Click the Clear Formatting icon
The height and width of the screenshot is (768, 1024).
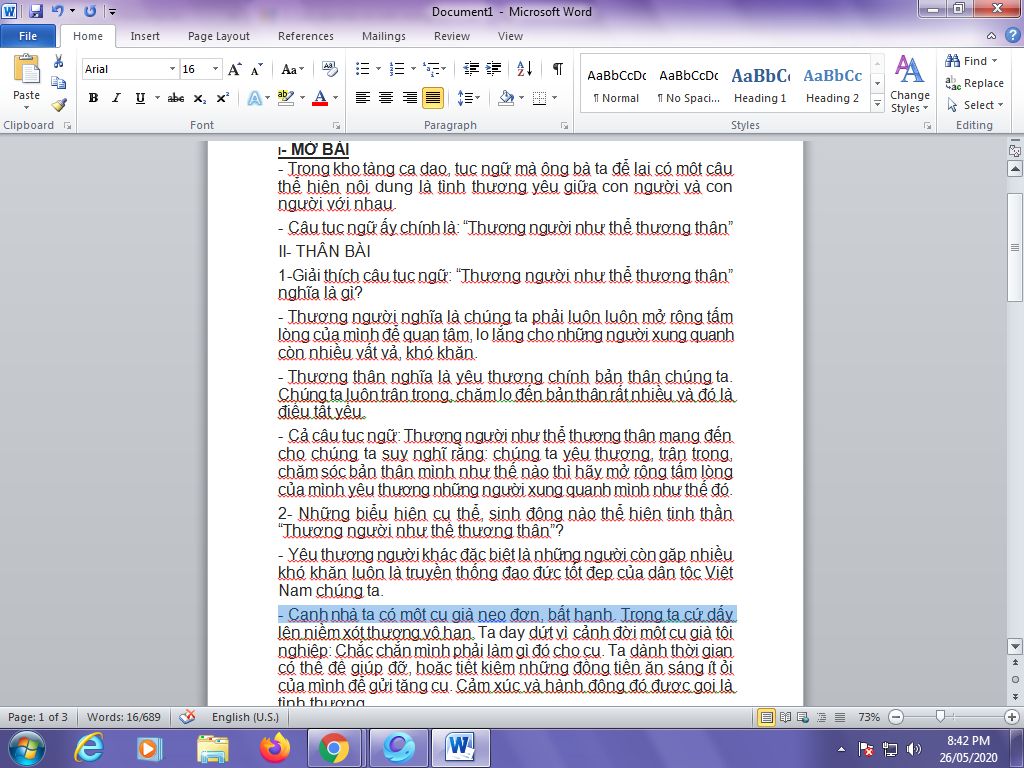point(330,69)
